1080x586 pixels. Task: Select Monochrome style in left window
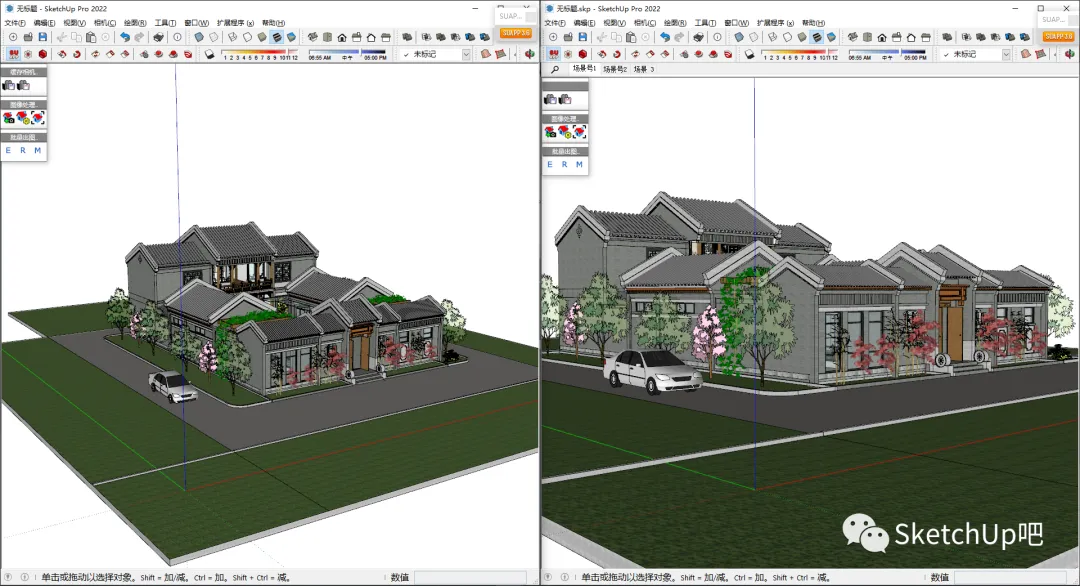point(291,37)
